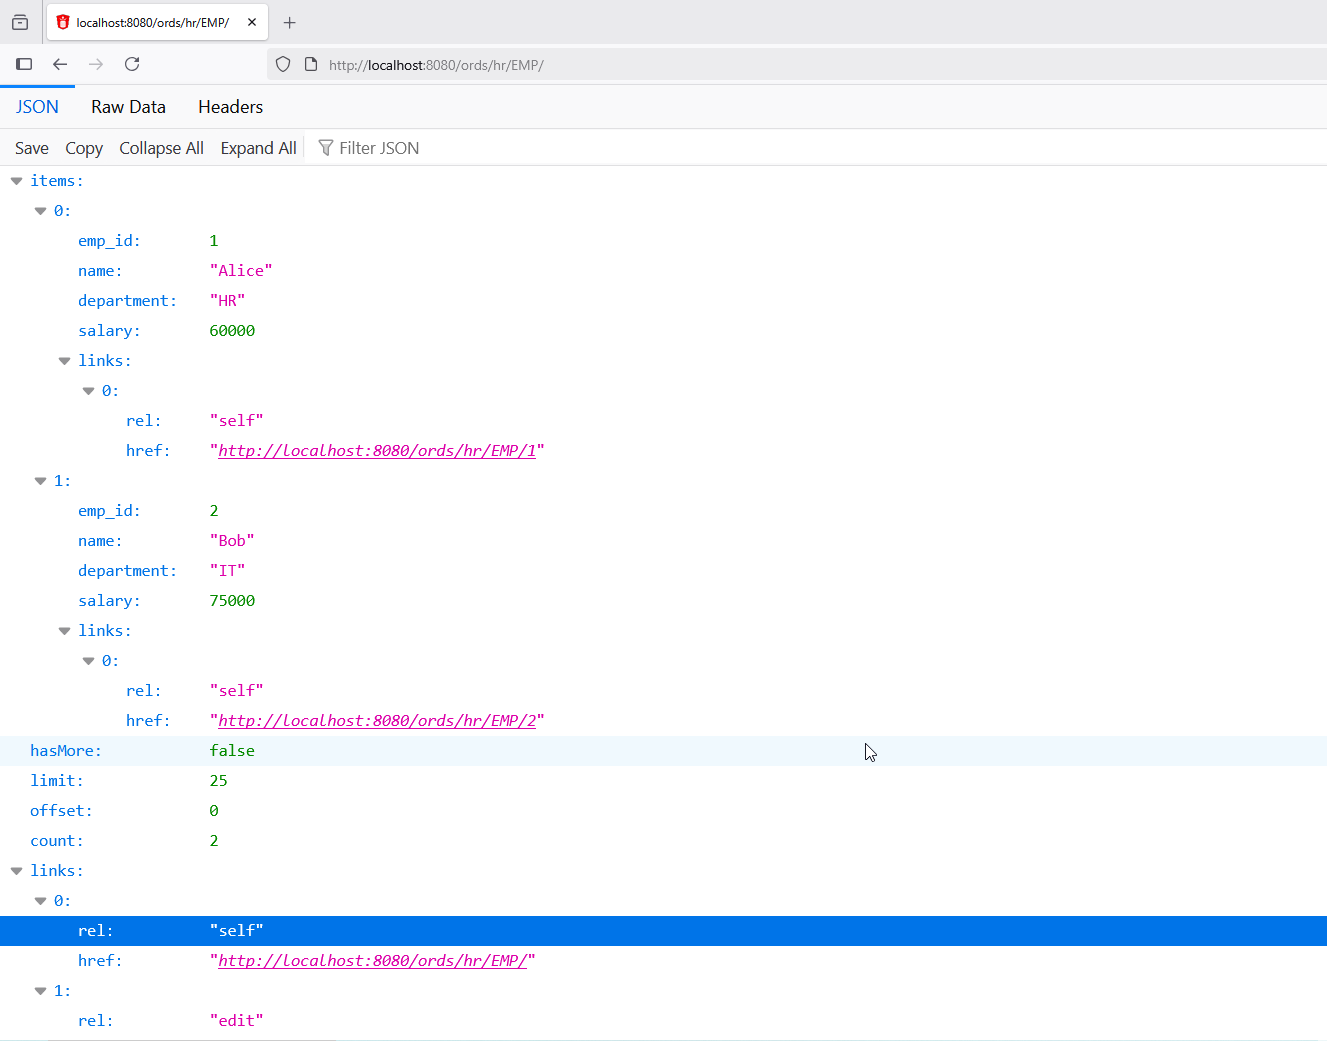Viewport: 1327px width, 1041px height.
Task: Select the highlighted rel "self" row
Action: click(663, 931)
